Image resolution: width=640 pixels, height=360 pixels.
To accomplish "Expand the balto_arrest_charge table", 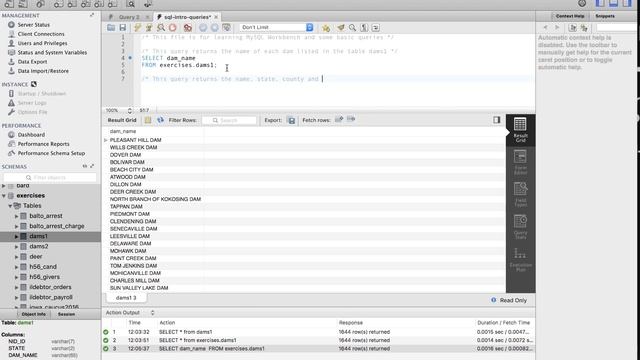I will [x=16, y=226].
